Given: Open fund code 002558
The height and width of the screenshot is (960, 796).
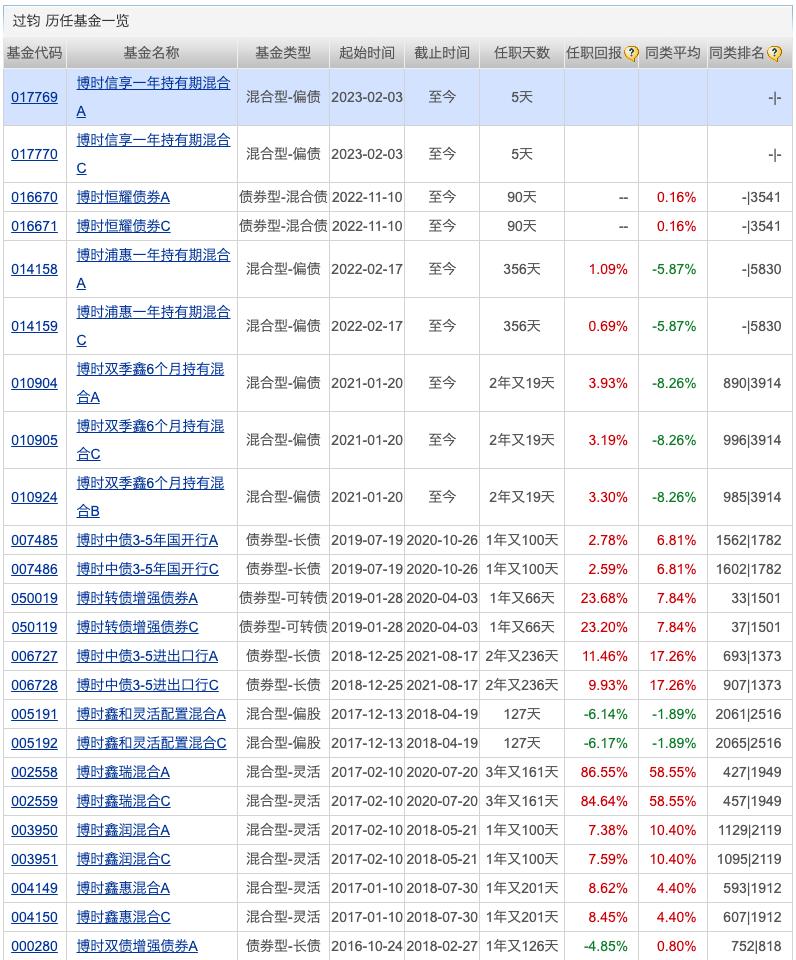Looking at the screenshot, I should 34,772.
